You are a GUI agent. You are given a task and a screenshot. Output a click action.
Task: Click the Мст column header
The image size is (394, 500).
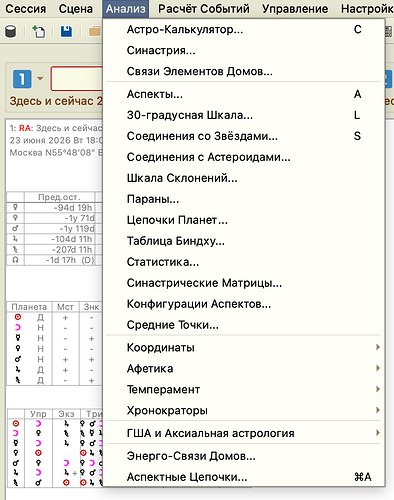[x=65, y=307]
